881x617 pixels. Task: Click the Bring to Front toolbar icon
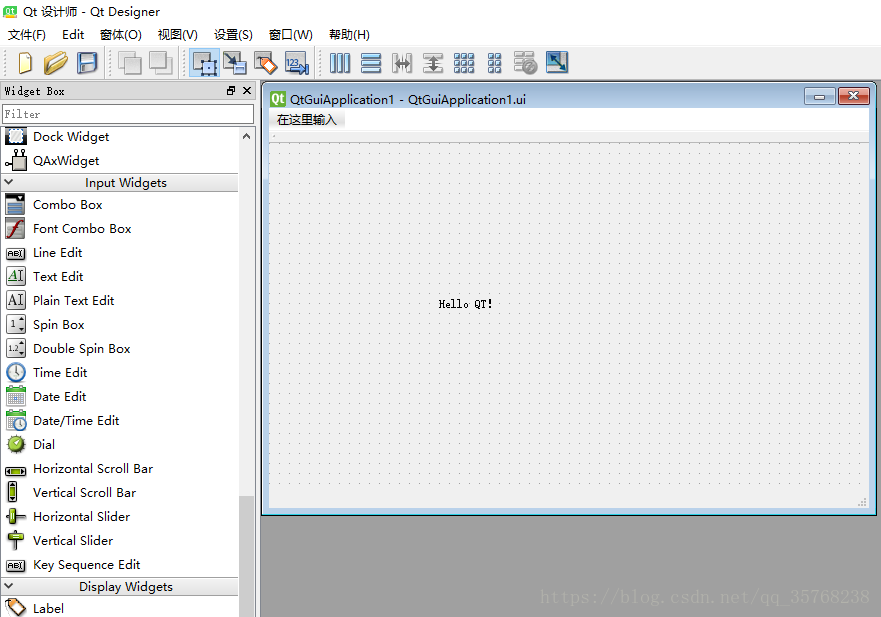(161, 63)
